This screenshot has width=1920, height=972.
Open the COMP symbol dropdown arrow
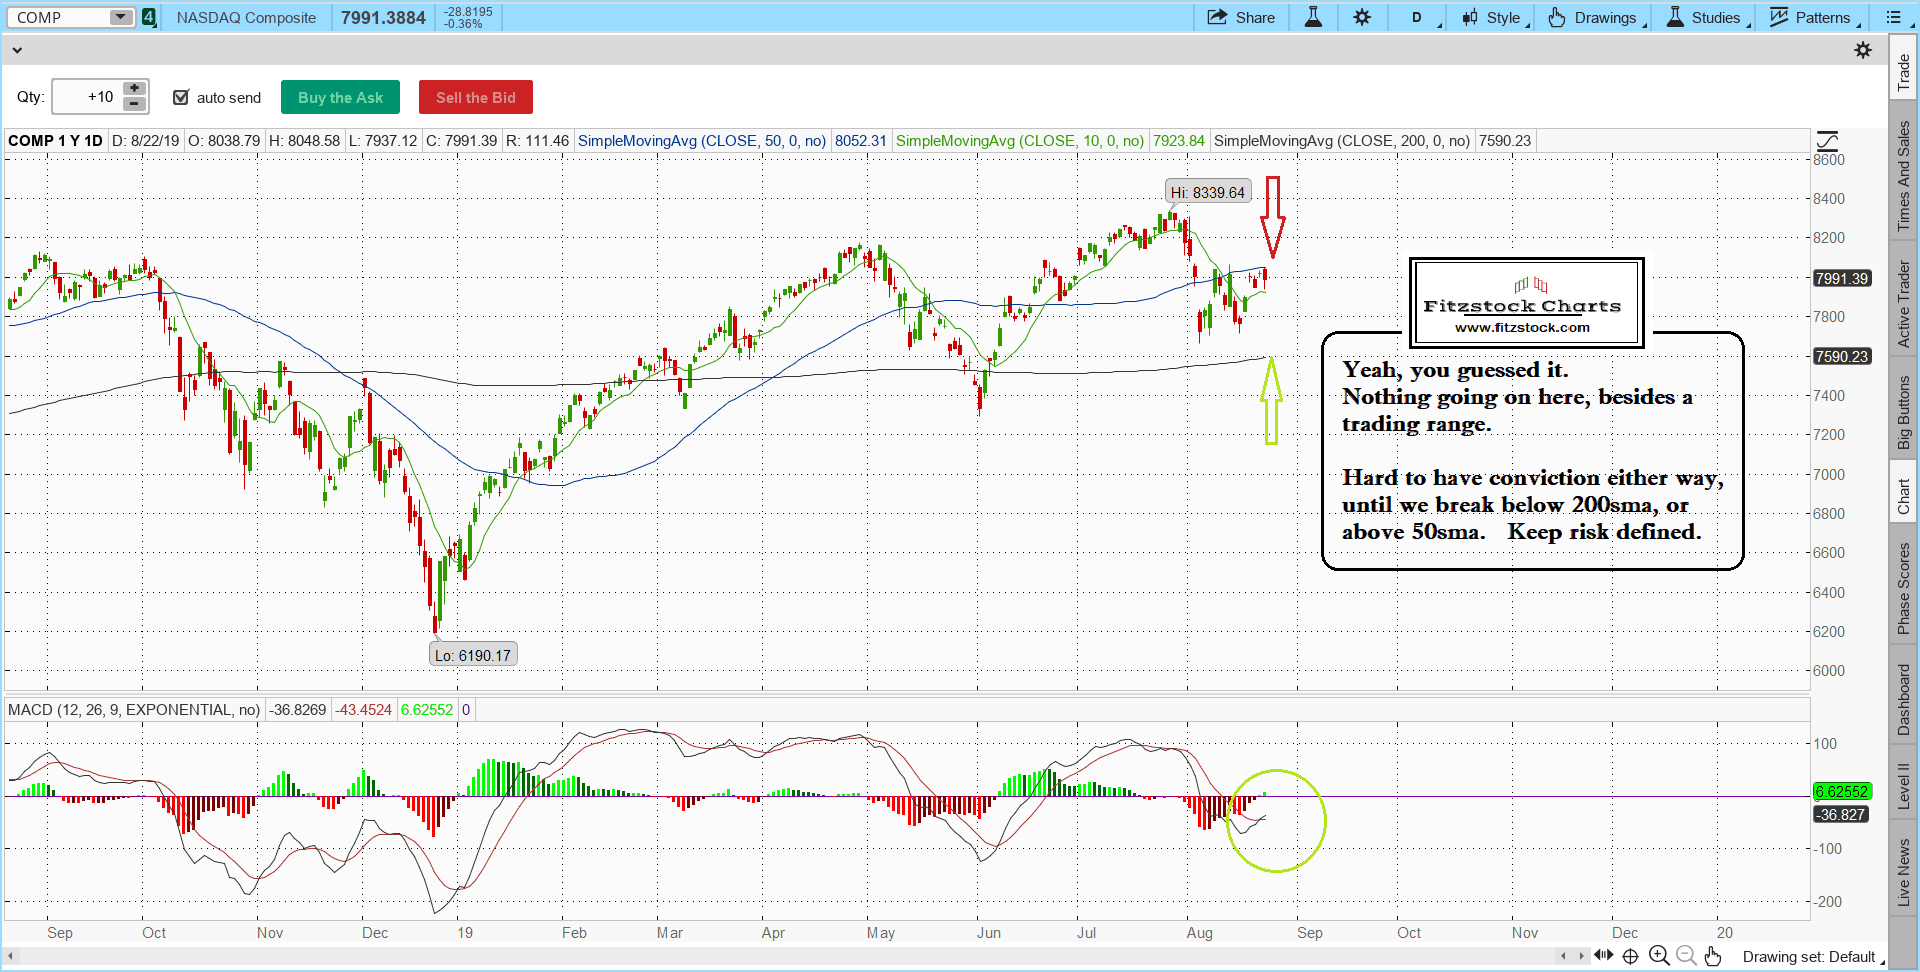[120, 17]
